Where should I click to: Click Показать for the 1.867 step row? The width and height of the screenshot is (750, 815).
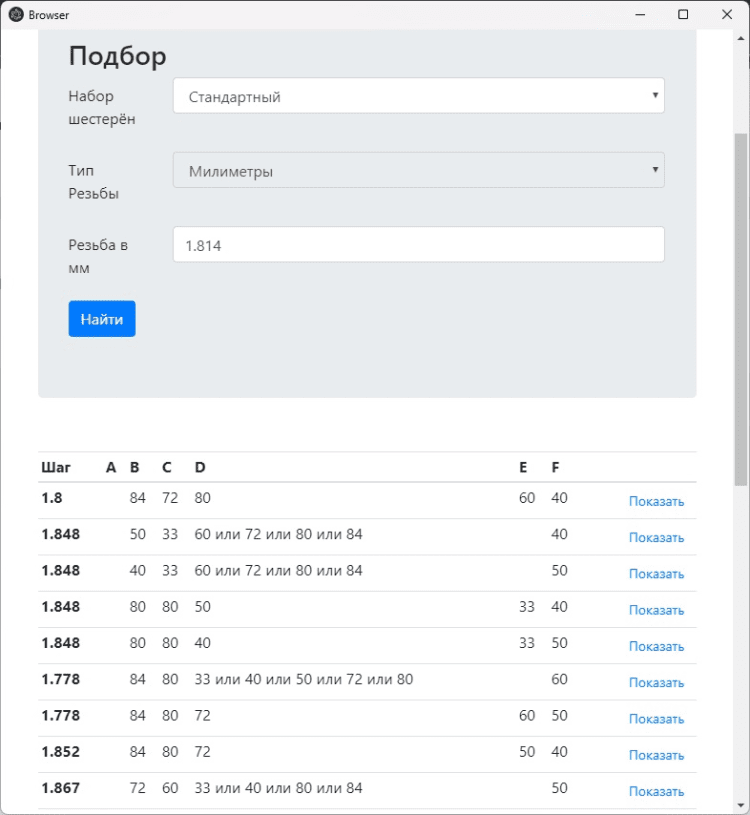(x=656, y=791)
